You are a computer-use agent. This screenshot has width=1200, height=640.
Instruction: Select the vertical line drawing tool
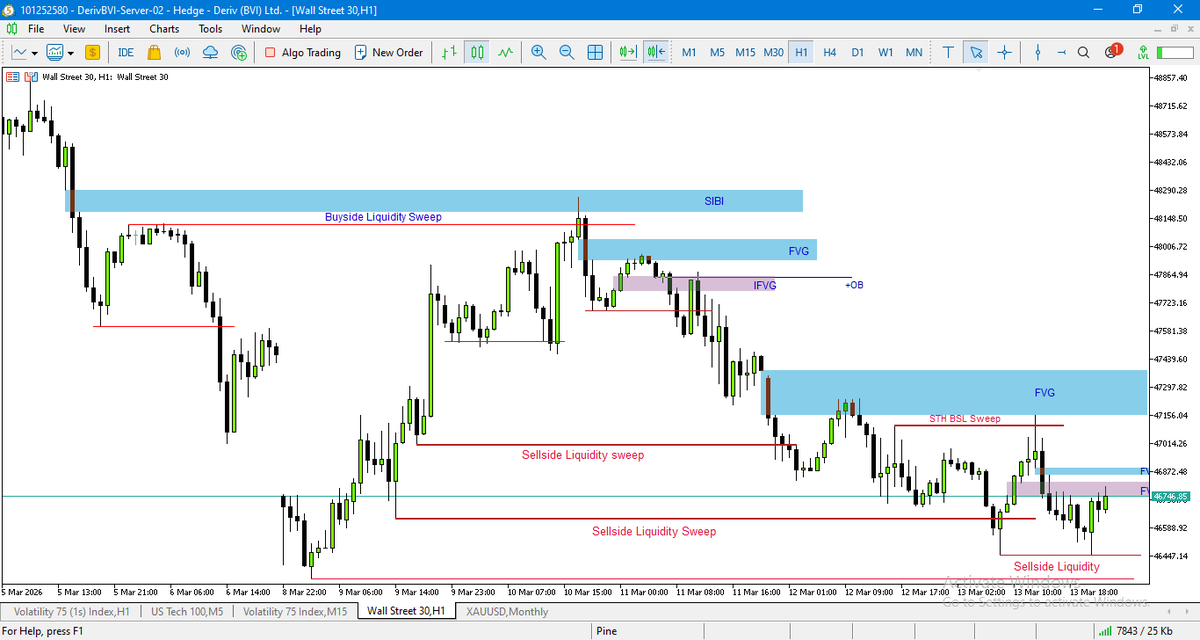tap(1038, 52)
